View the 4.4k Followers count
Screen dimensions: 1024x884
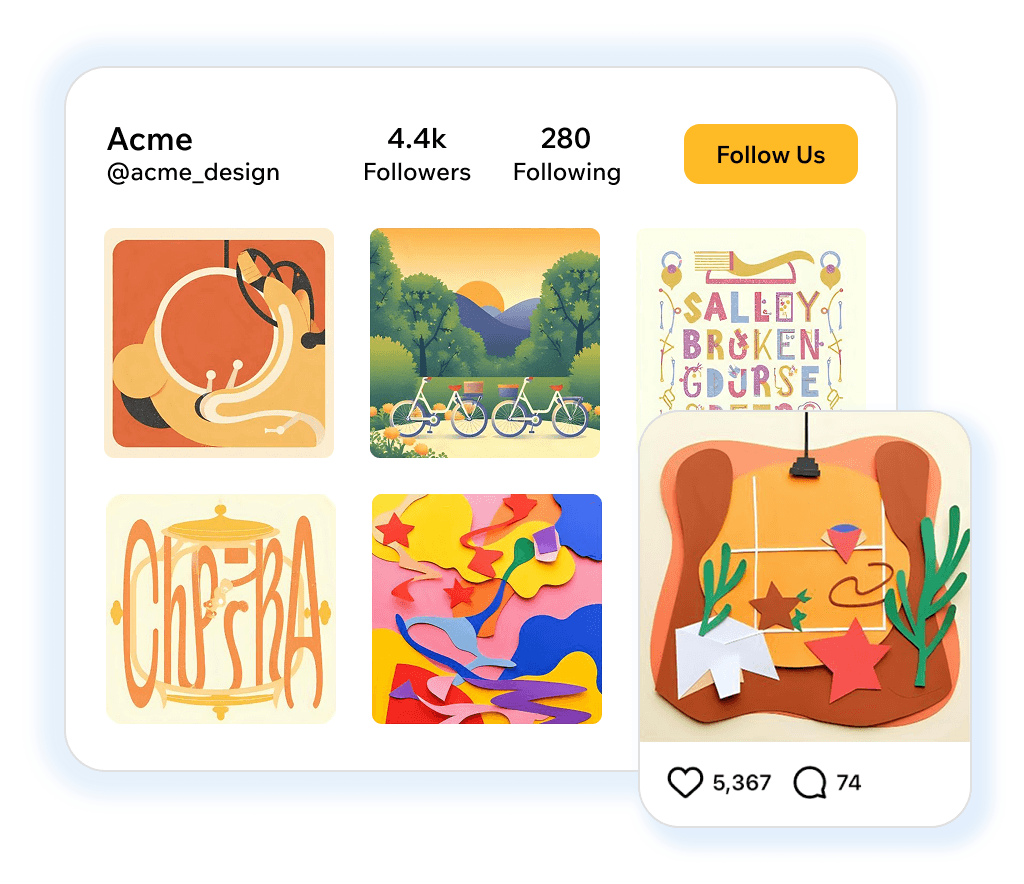click(x=417, y=138)
